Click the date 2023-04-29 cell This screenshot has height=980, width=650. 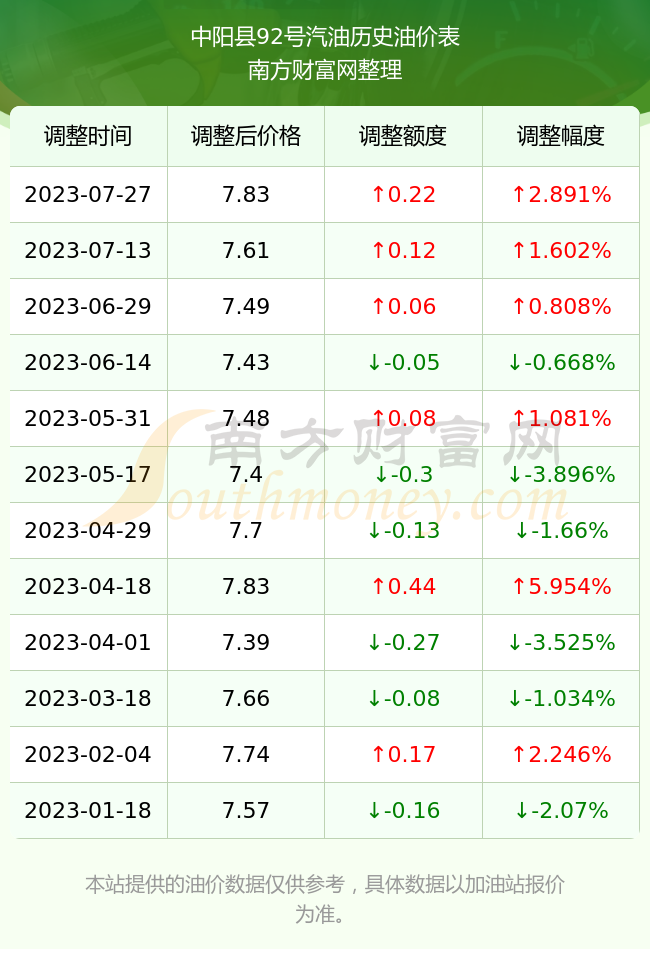pyautogui.click(x=88, y=531)
